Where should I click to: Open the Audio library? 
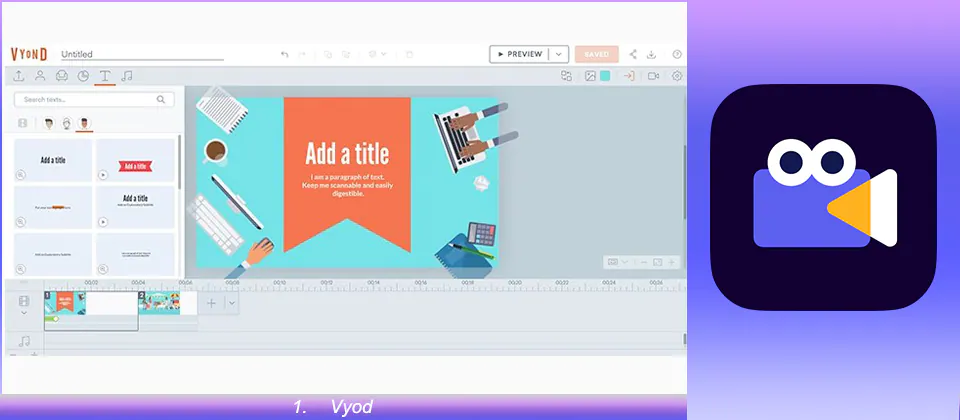point(127,76)
